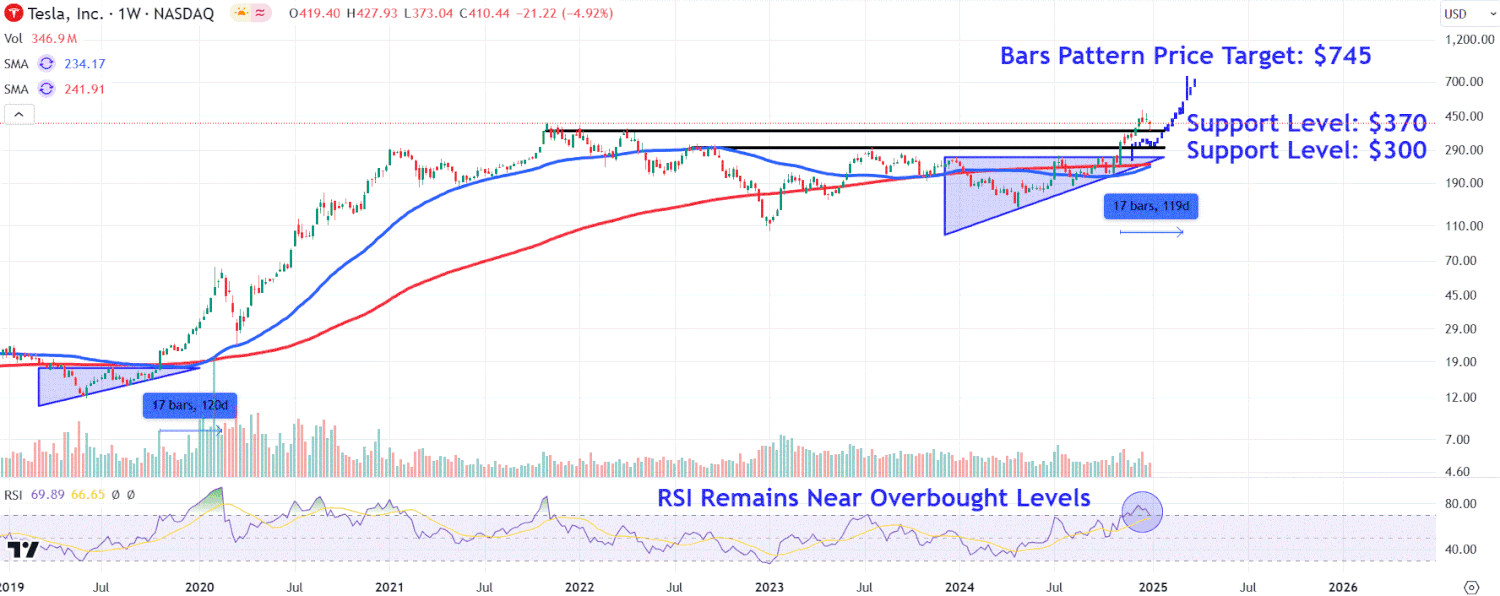Select the RSI indicator legend label
The image size is (1500, 596).
[x=15, y=494]
